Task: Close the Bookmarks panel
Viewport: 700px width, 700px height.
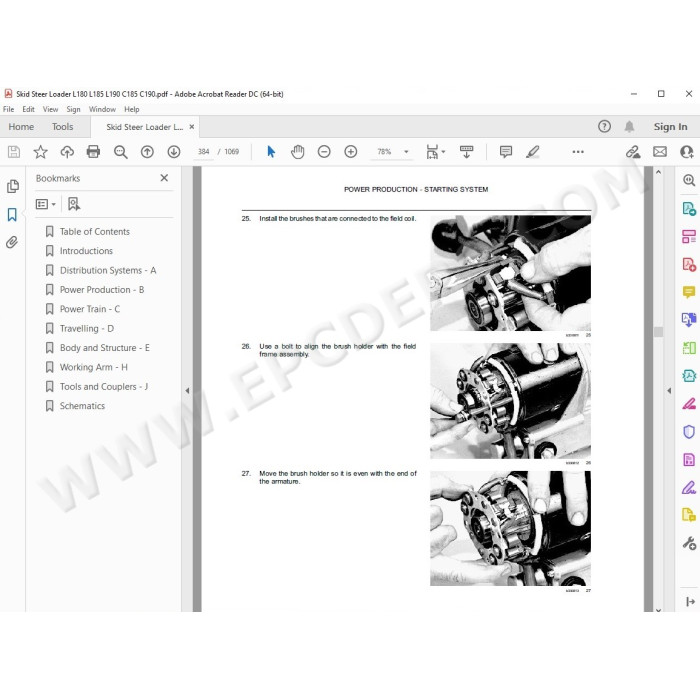Action: tap(164, 178)
